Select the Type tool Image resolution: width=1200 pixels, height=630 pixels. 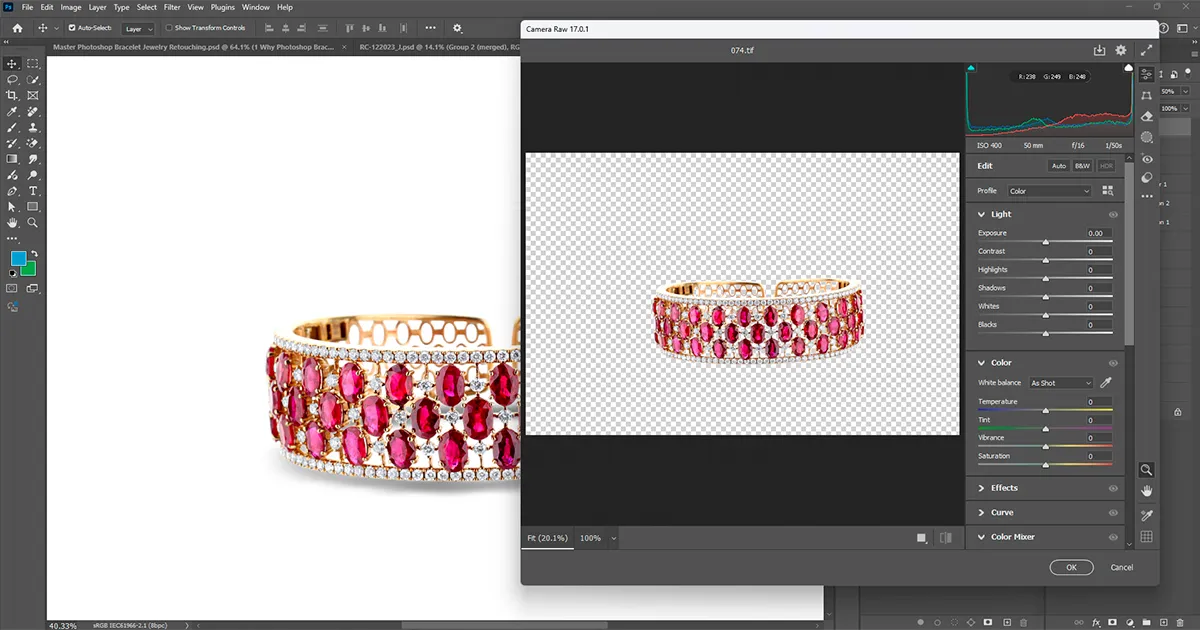pyautogui.click(x=32, y=191)
